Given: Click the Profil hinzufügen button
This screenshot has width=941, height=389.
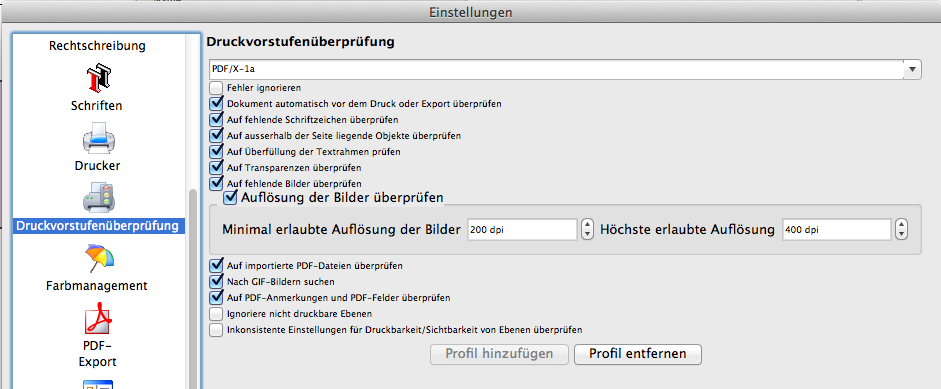Looking at the screenshot, I should pyautogui.click(x=499, y=354).
